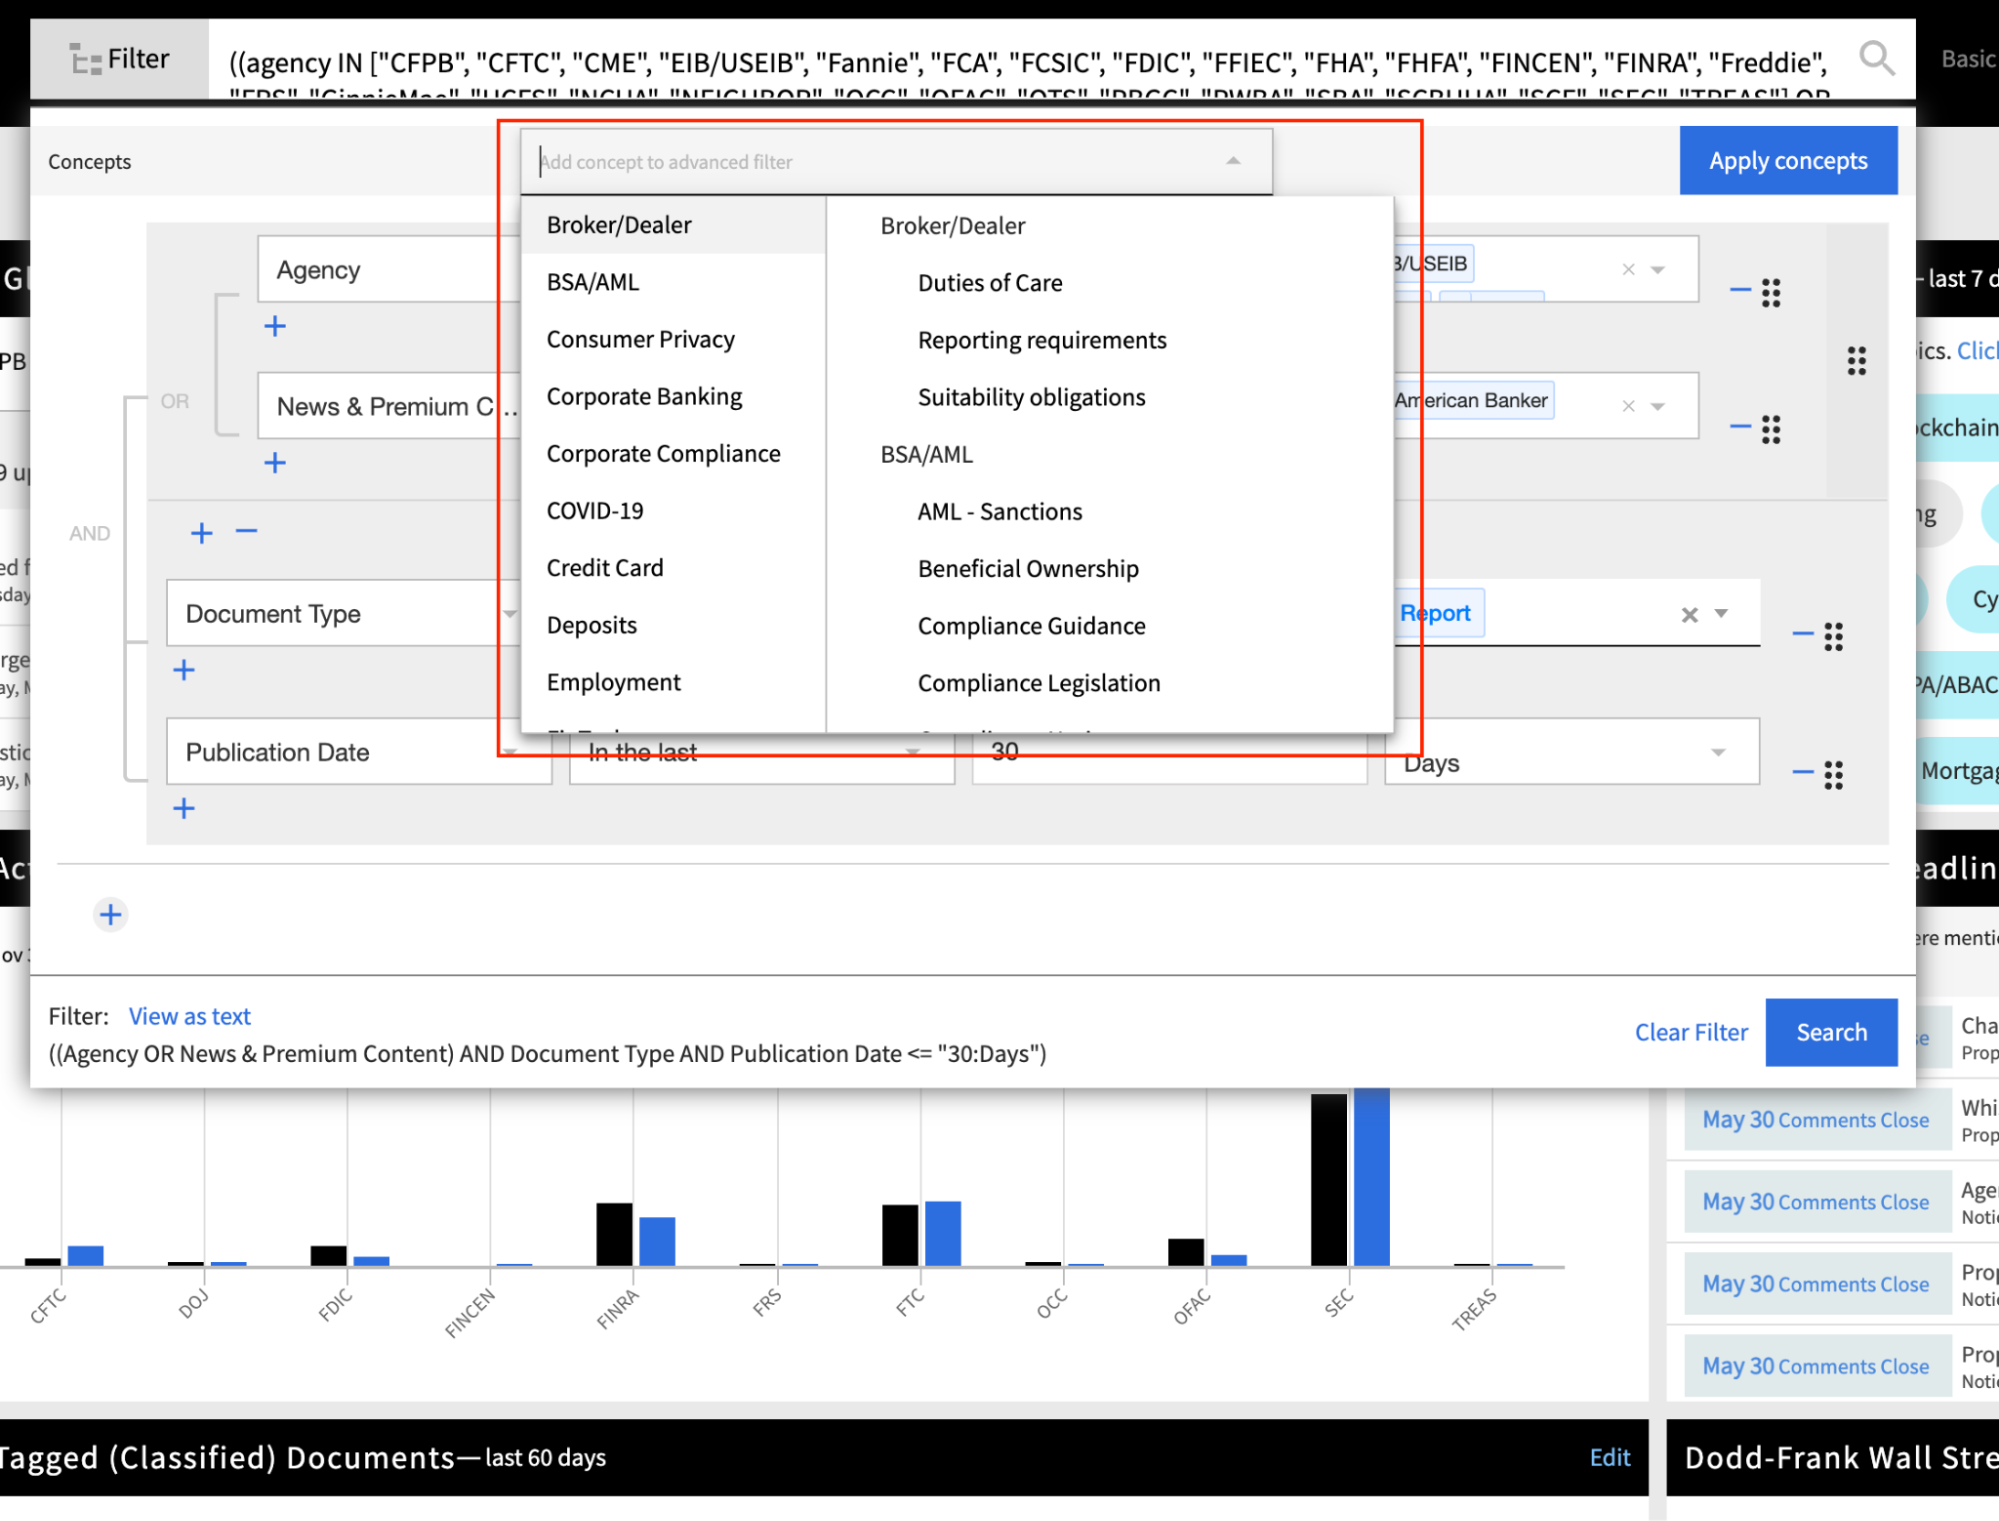The image size is (1999, 1521).
Task: Add condition under Document Type row
Action: tap(184, 670)
